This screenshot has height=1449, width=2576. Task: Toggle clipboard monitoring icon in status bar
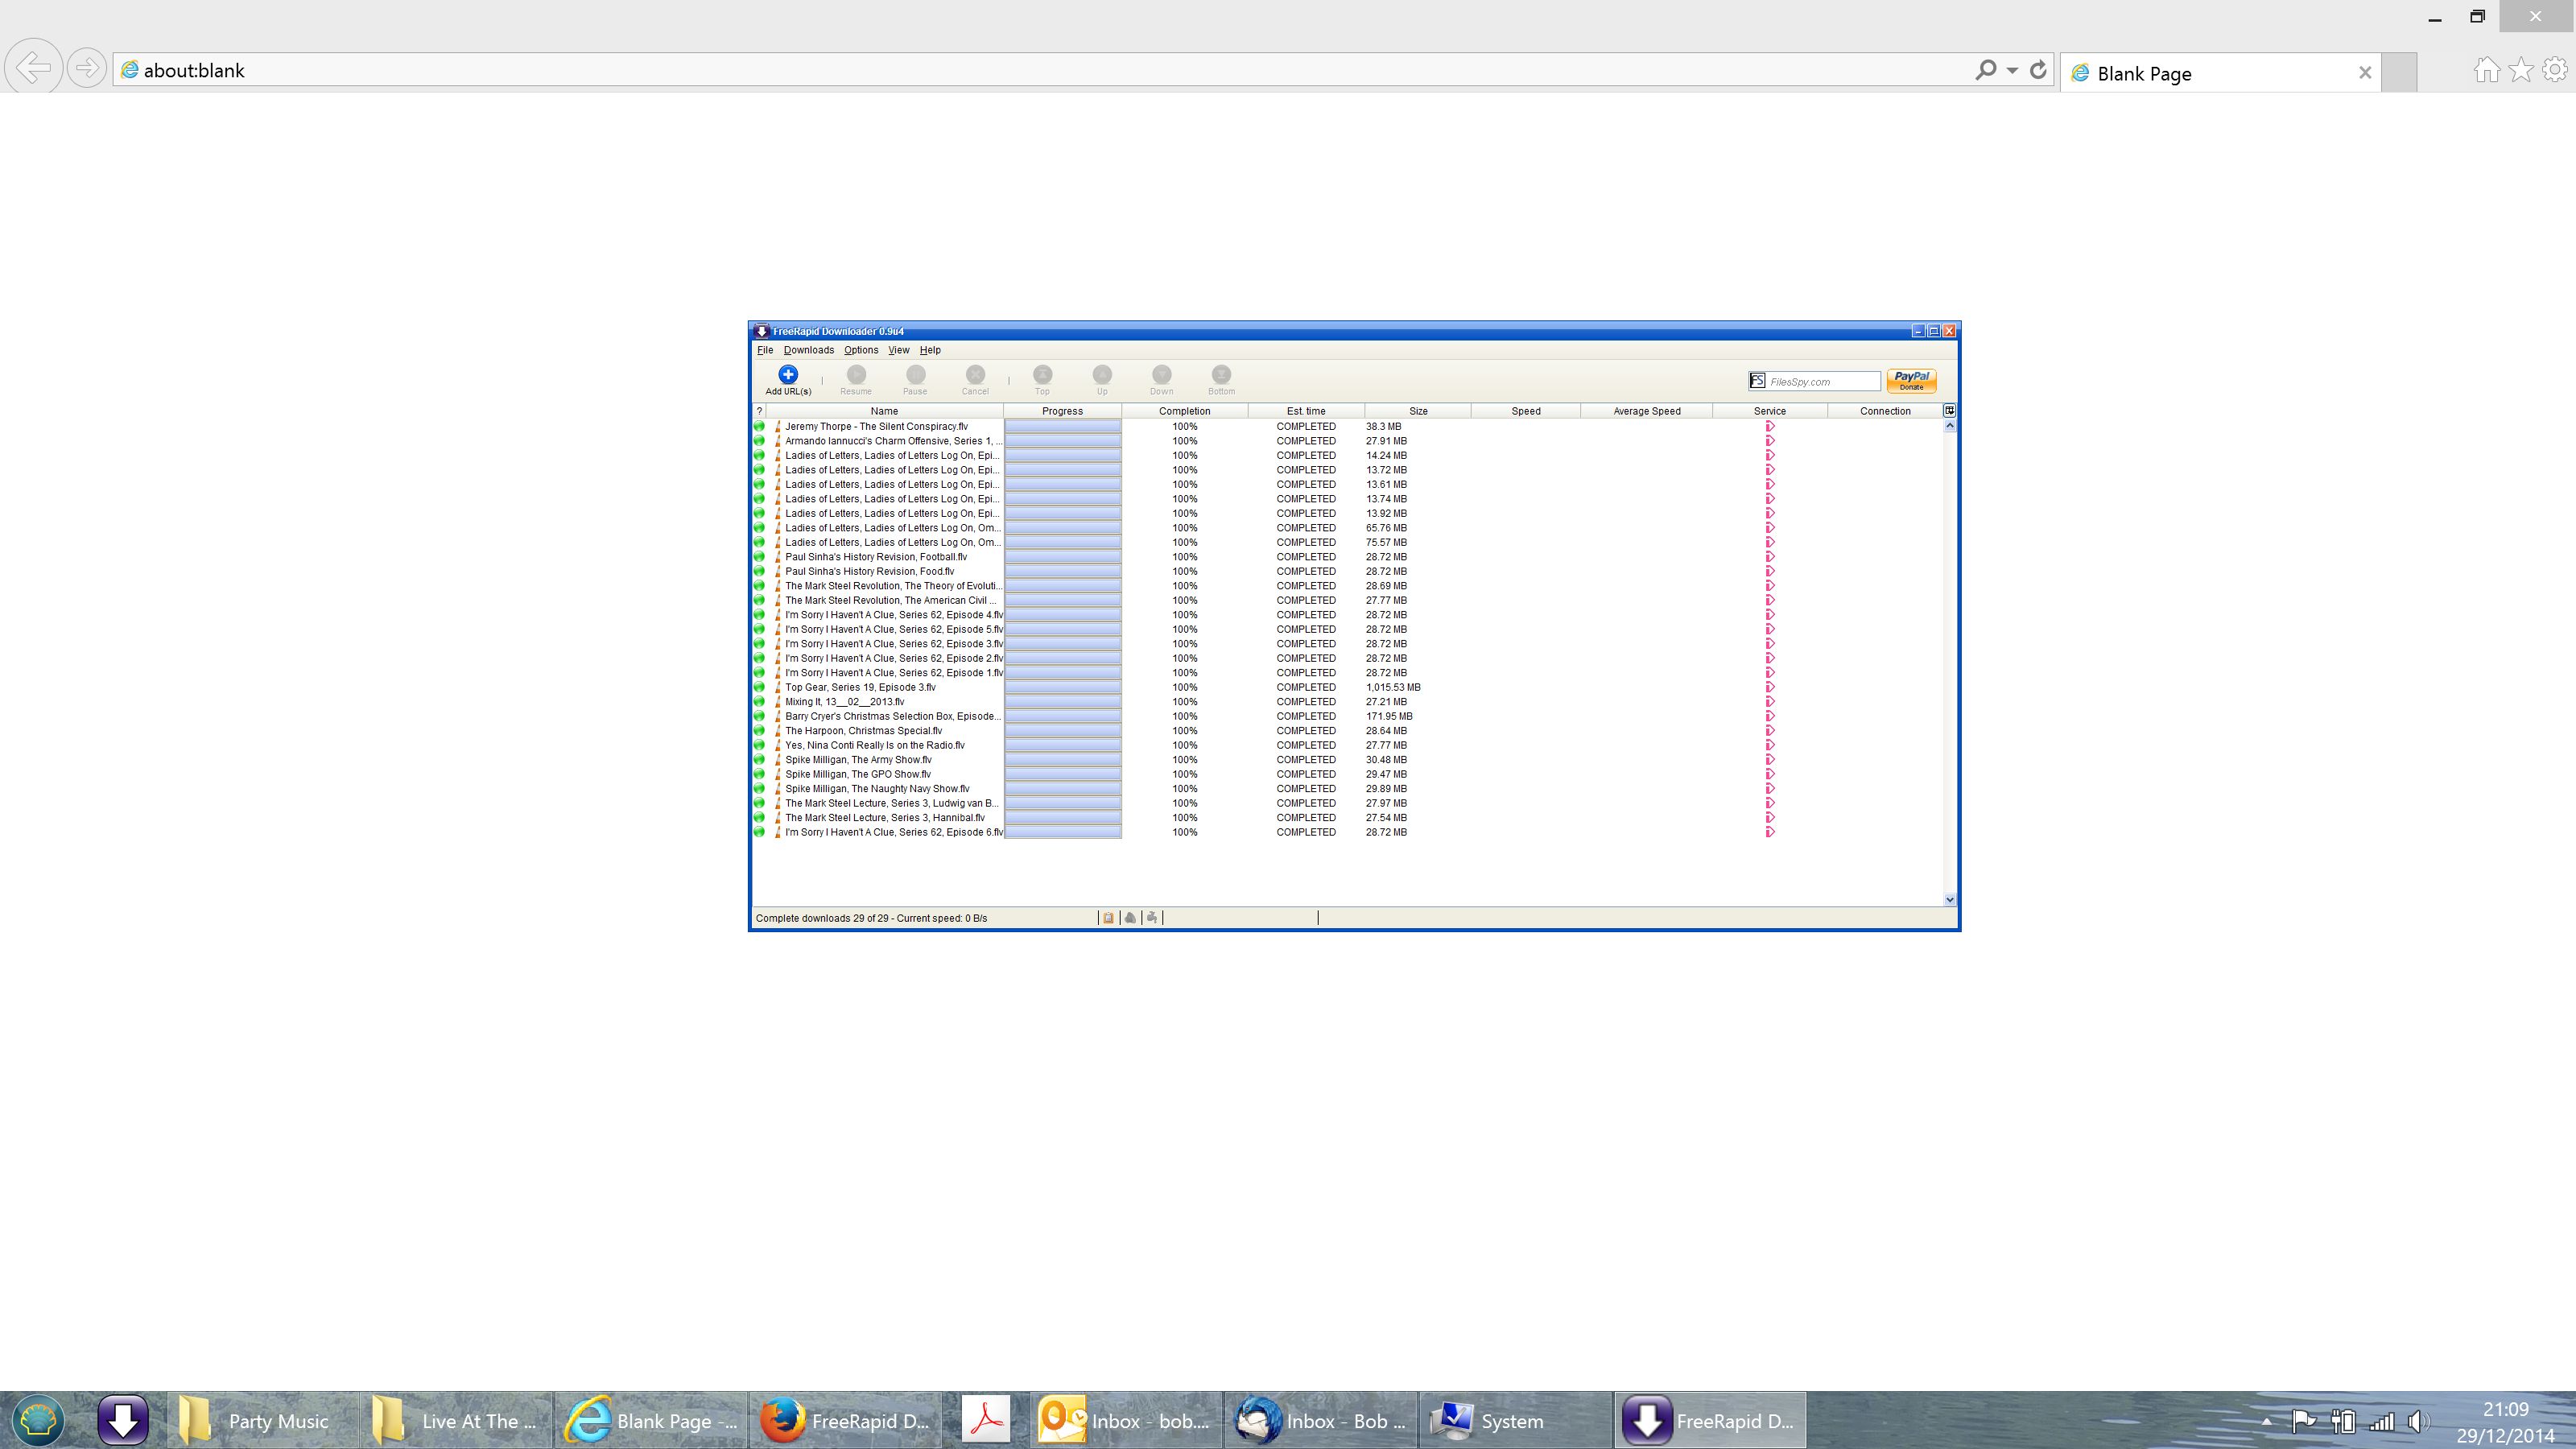(1108, 918)
